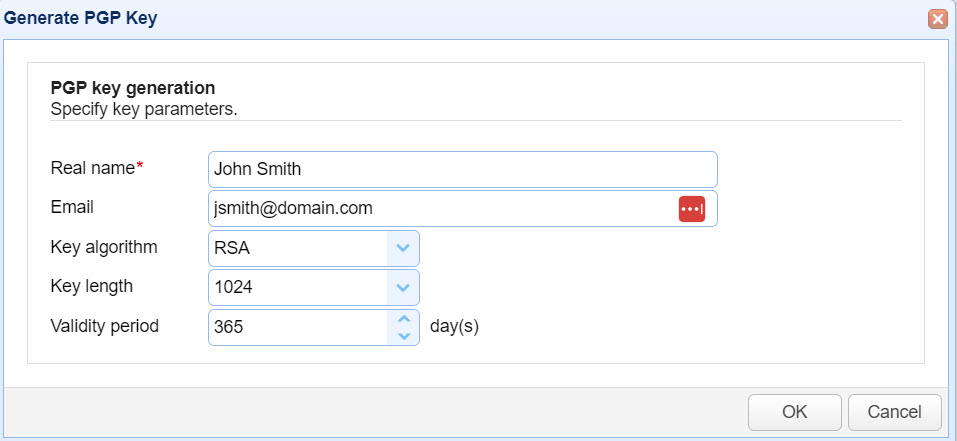Click the Key algorithm dropdown arrow

click(x=402, y=248)
